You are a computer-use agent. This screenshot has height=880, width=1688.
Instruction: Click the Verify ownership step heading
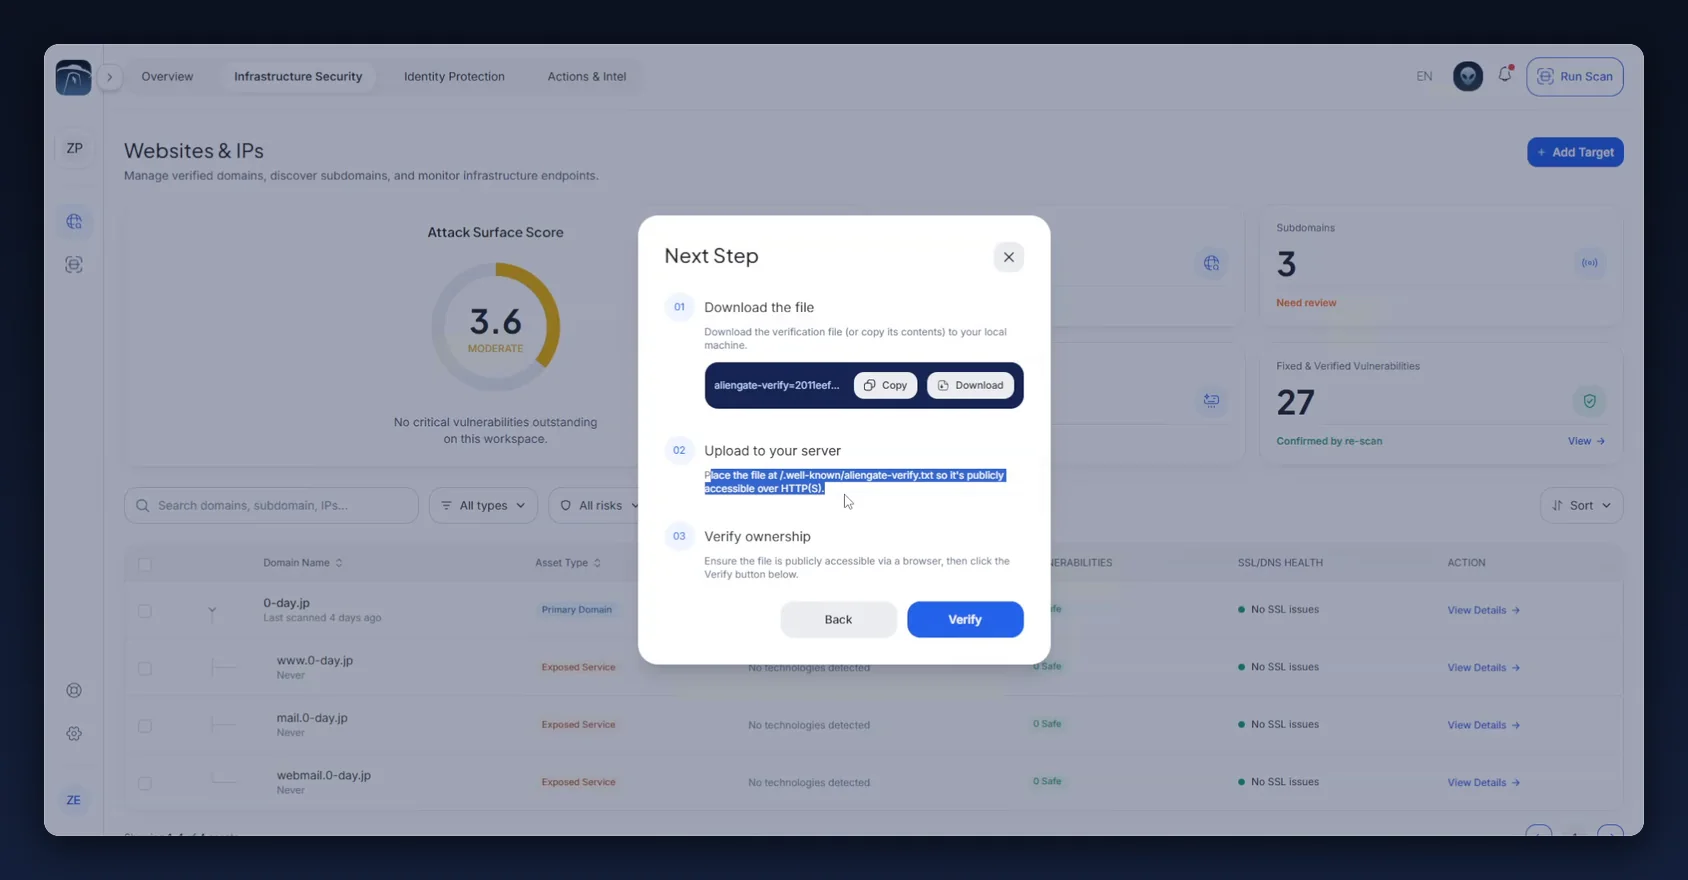coord(757,536)
